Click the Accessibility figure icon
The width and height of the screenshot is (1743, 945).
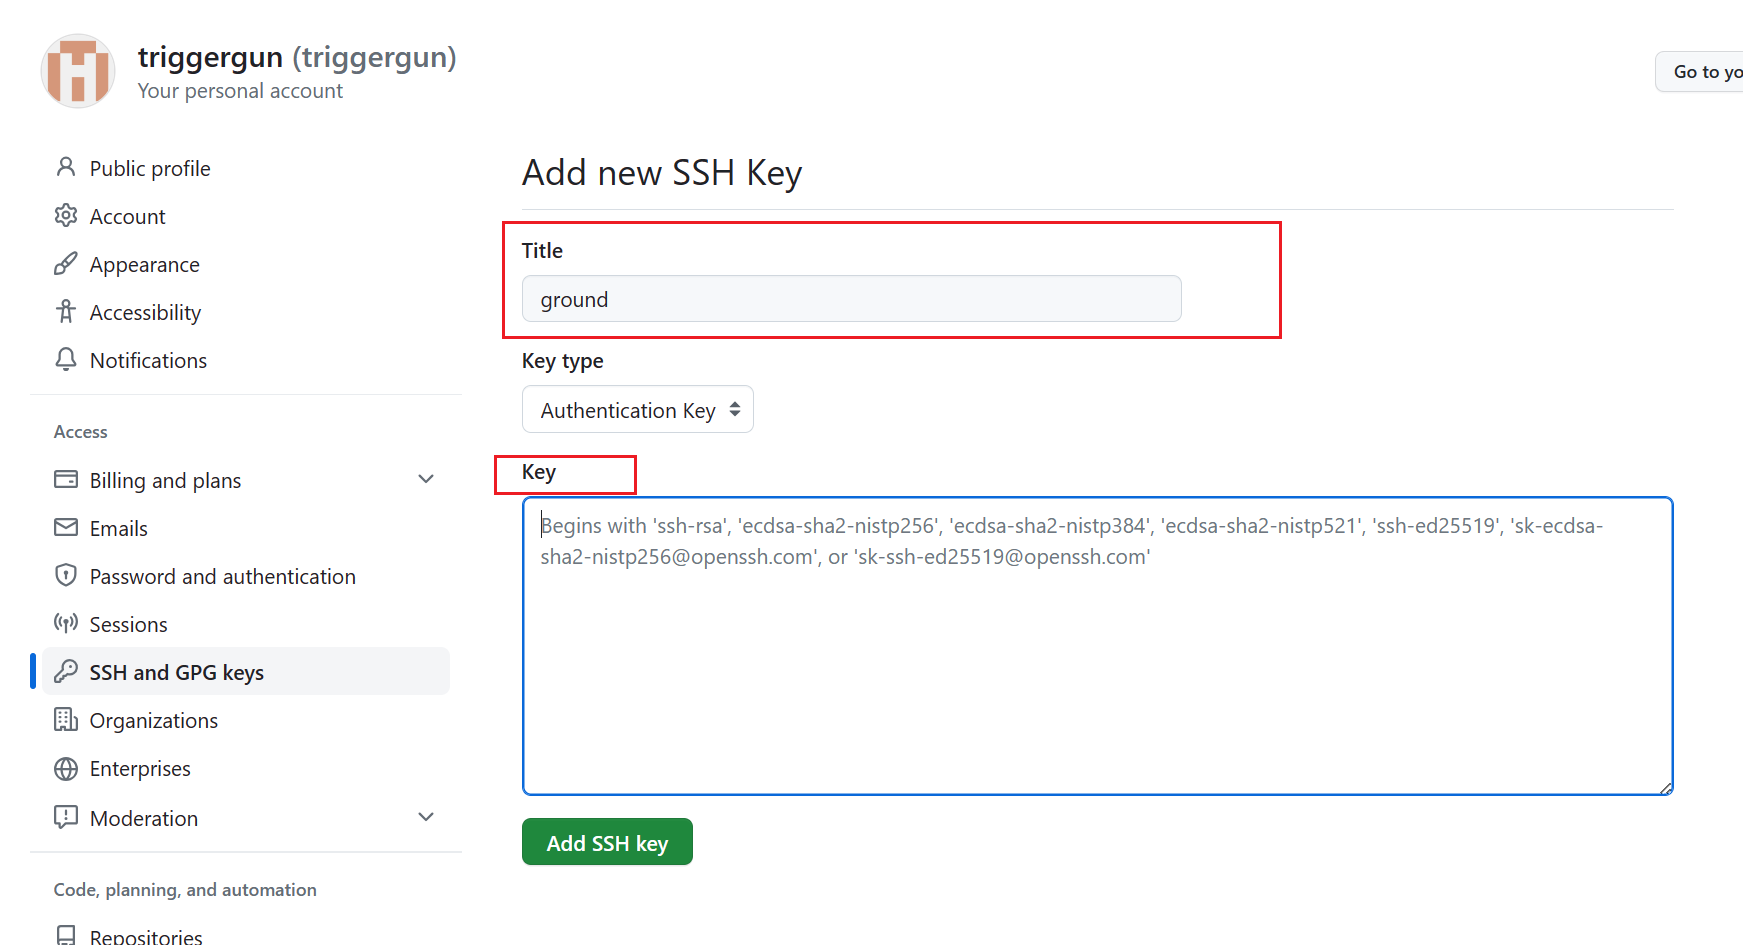66,312
